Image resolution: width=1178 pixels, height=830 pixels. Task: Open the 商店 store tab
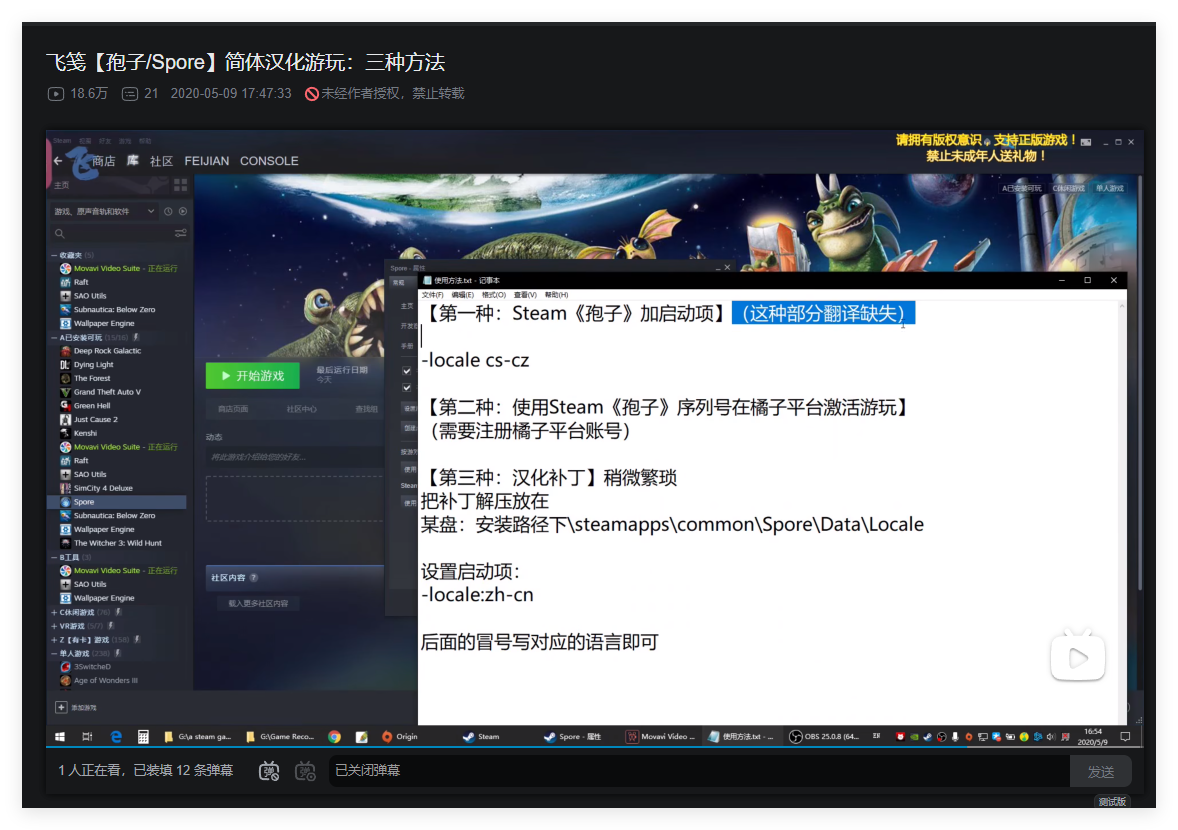click(104, 161)
